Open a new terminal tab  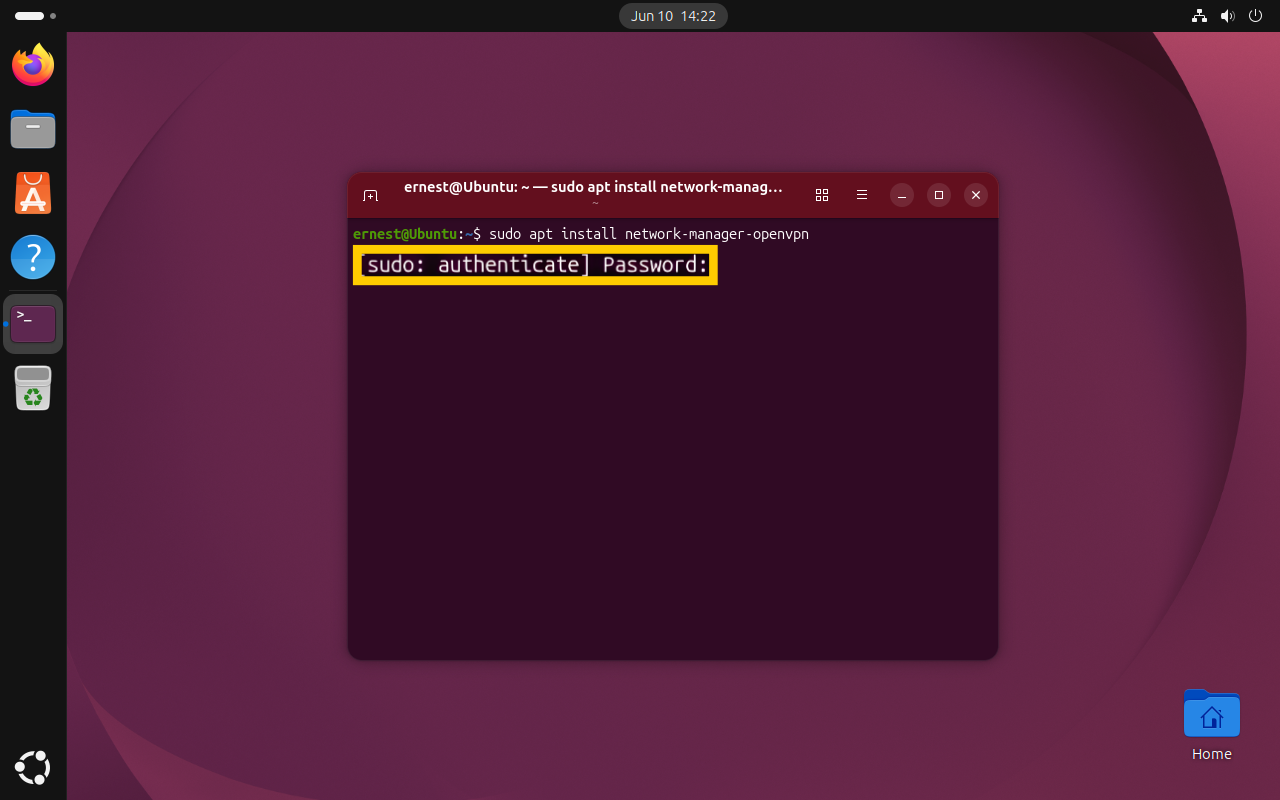click(x=370, y=195)
